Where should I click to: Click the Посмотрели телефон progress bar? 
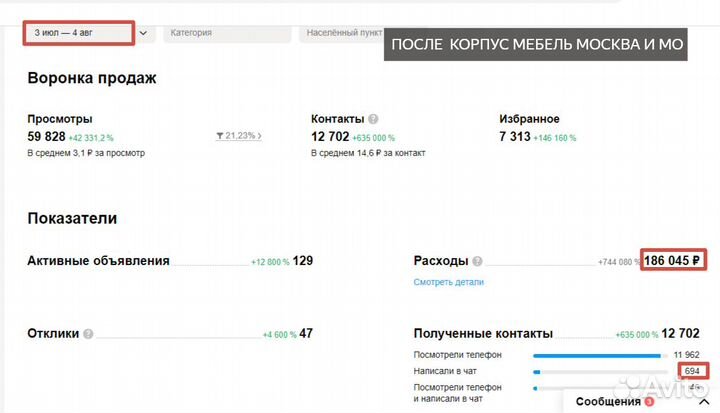coord(600,356)
